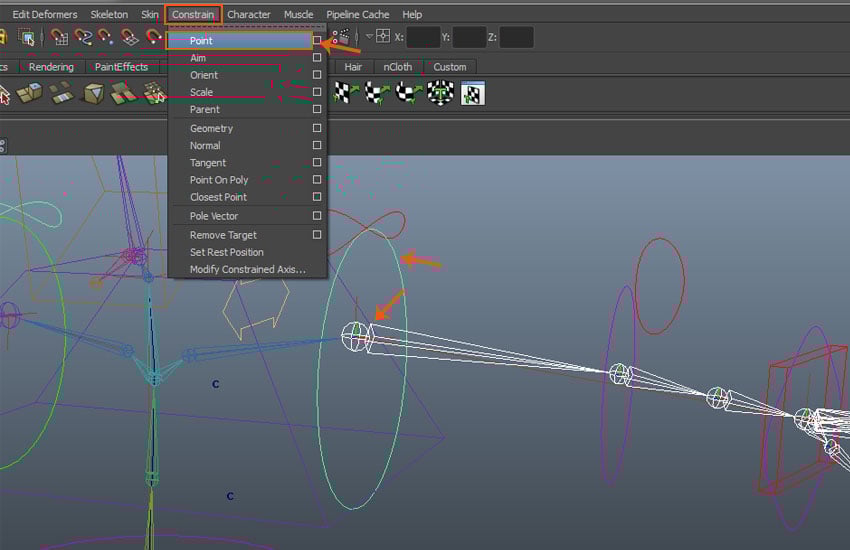
Task: Enable the Snap to grids magnet icon
Action: (x=60, y=38)
